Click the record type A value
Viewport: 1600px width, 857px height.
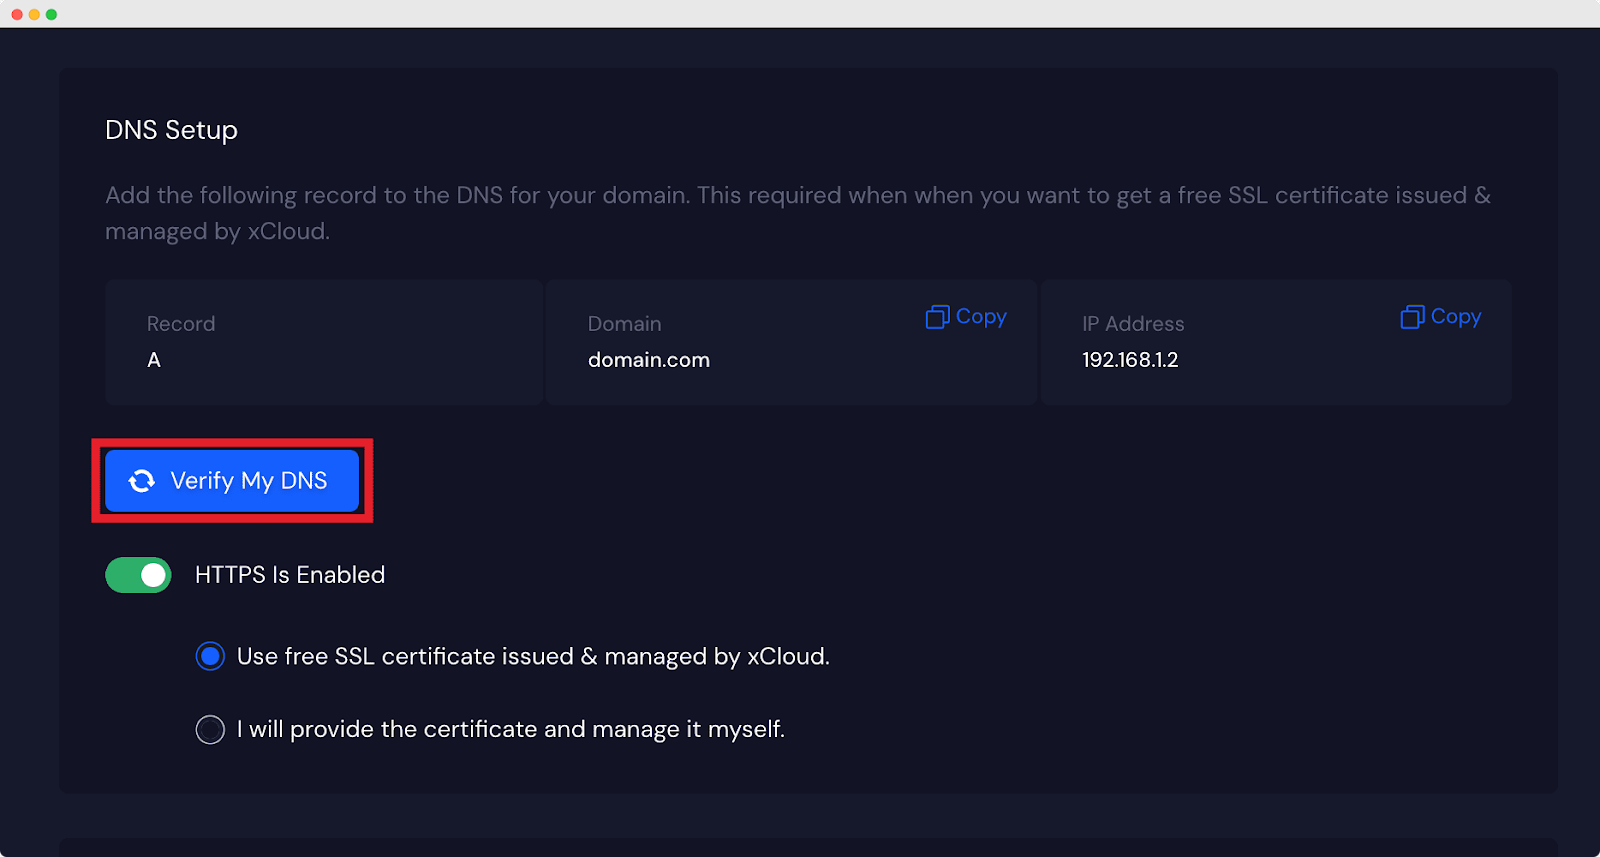click(x=154, y=360)
